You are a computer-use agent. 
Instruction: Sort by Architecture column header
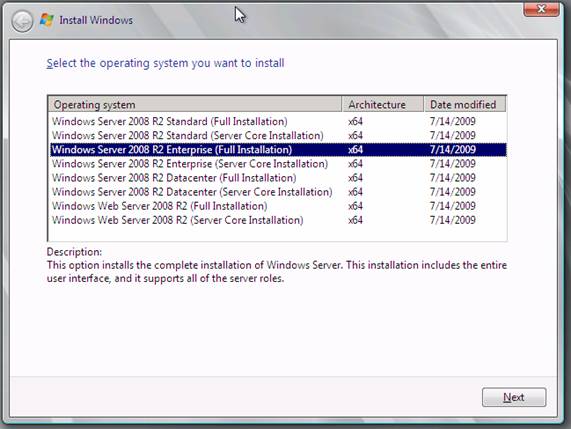(383, 105)
